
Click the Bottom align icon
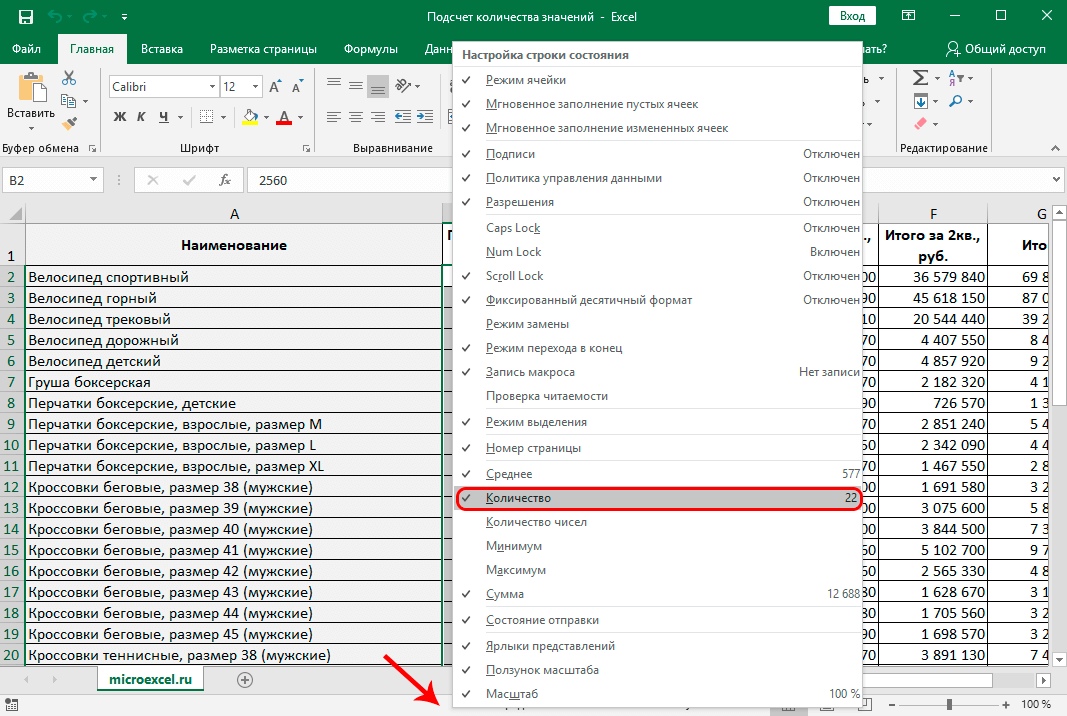[378, 86]
